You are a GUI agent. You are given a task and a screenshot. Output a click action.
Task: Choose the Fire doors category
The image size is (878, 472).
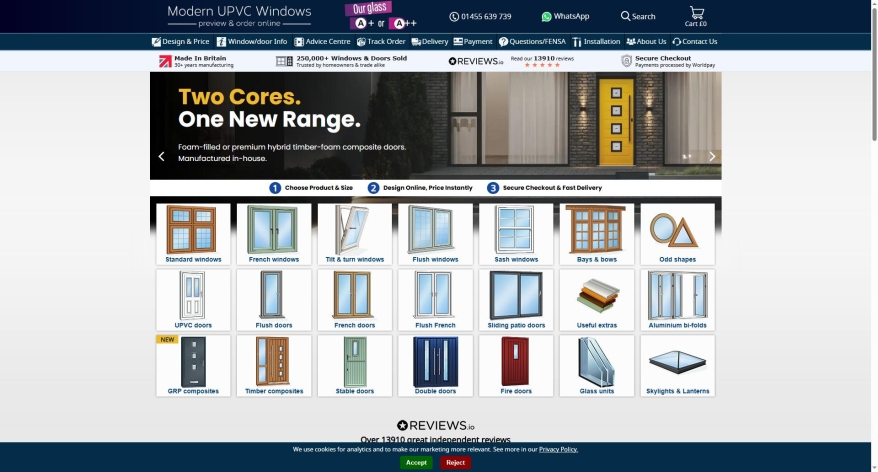pos(516,366)
